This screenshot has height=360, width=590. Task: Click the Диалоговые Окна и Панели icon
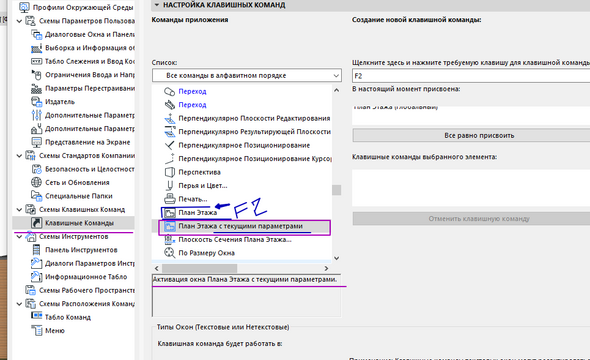pyautogui.click(x=36, y=35)
